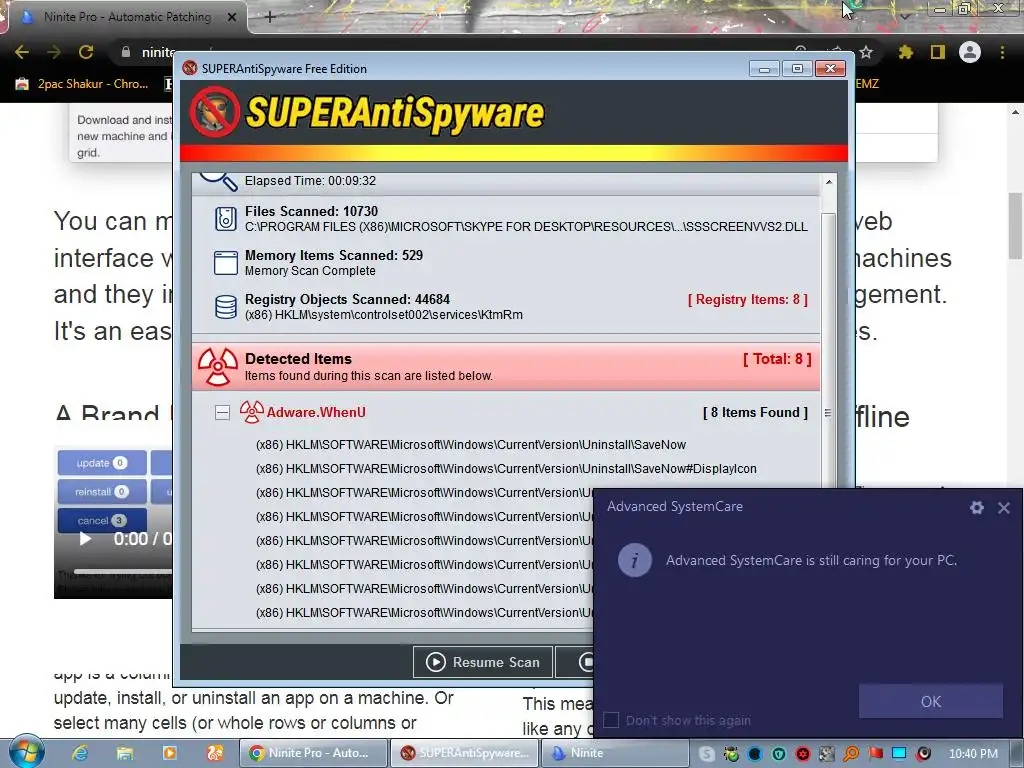
Task: Click the Elapsed Time magnifier icon
Action: (x=219, y=180)
